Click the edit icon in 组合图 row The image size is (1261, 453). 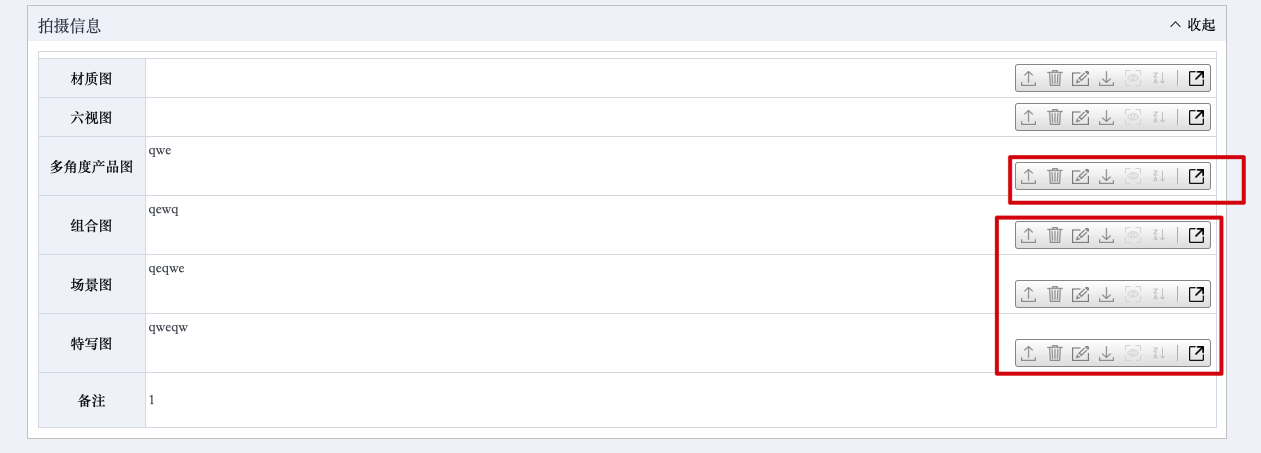[1080, 235]
